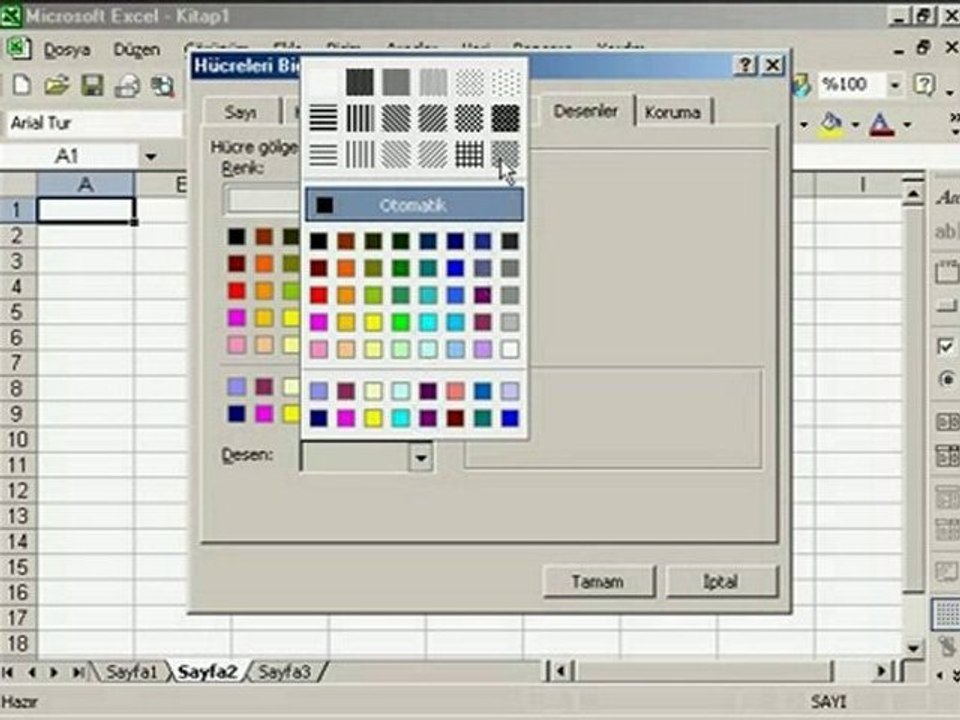Switch to the Sayı tab

point(241,113)
